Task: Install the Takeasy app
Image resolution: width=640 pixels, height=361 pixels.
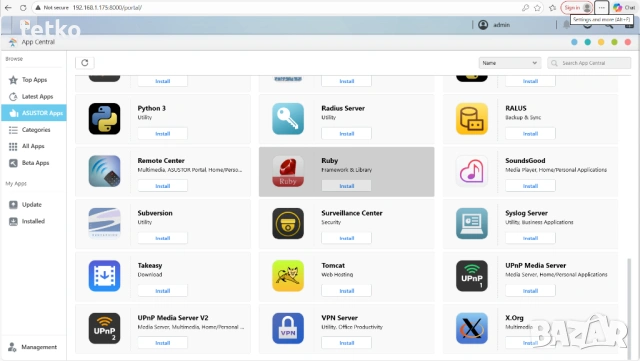Action: pyautogui.click(x=162, y=291)
